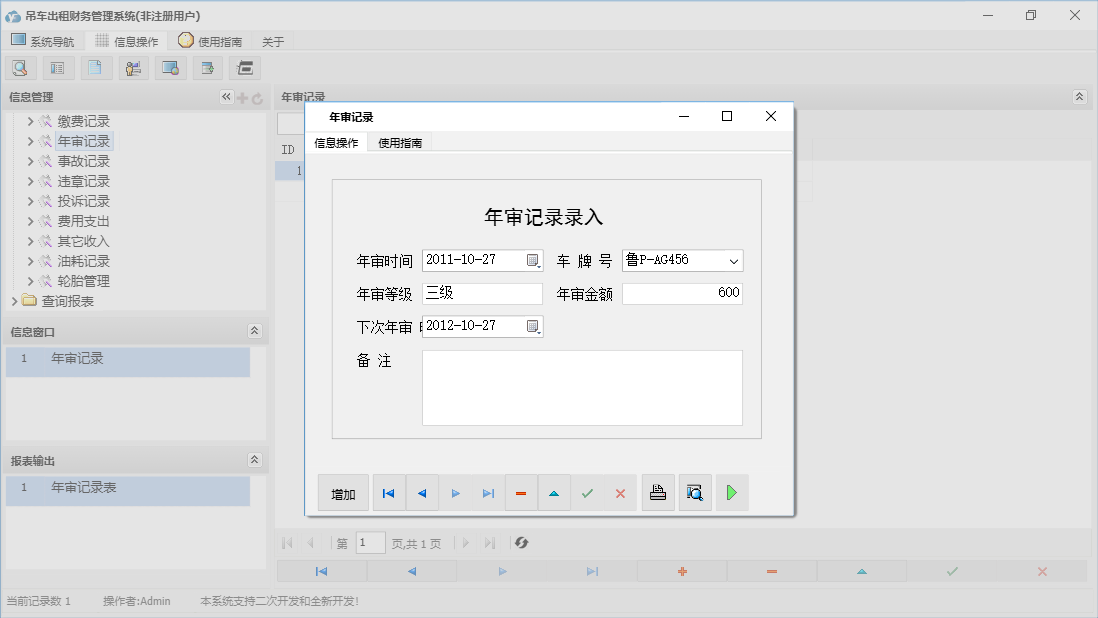Click the 增加 button

(342, 492)
